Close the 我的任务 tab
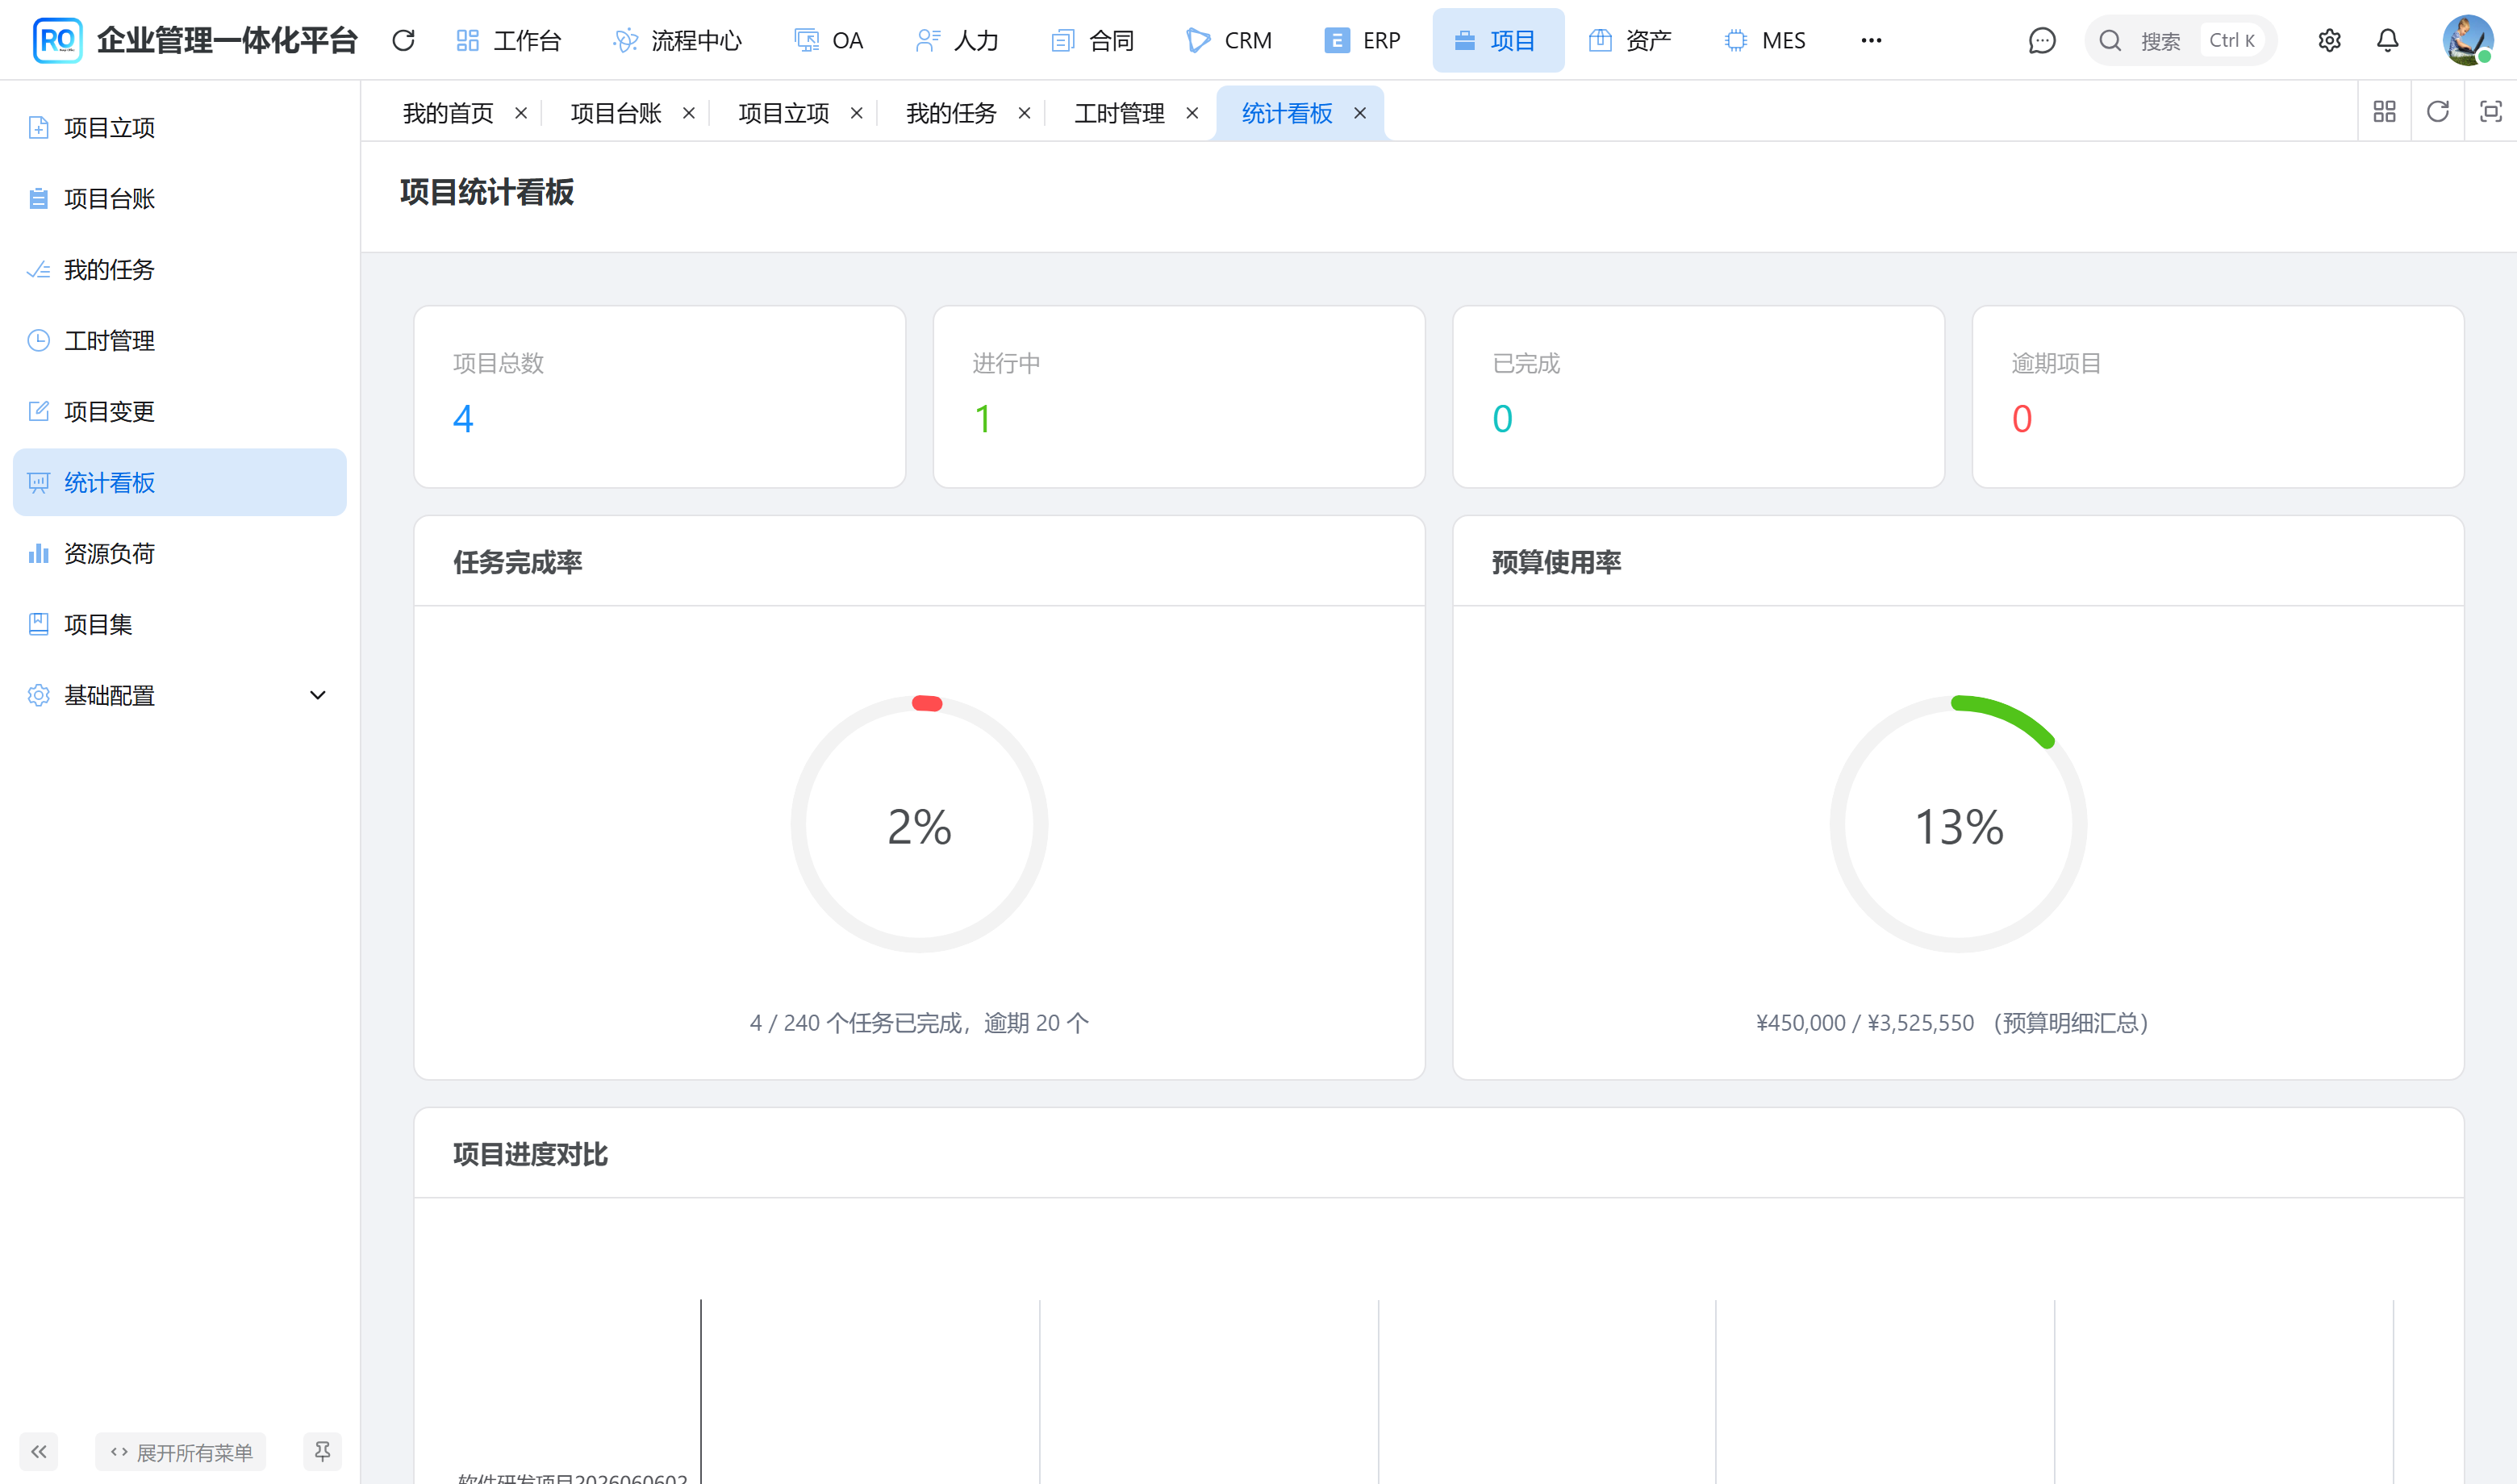The image size is (2517, 1484). point(1025,113)
